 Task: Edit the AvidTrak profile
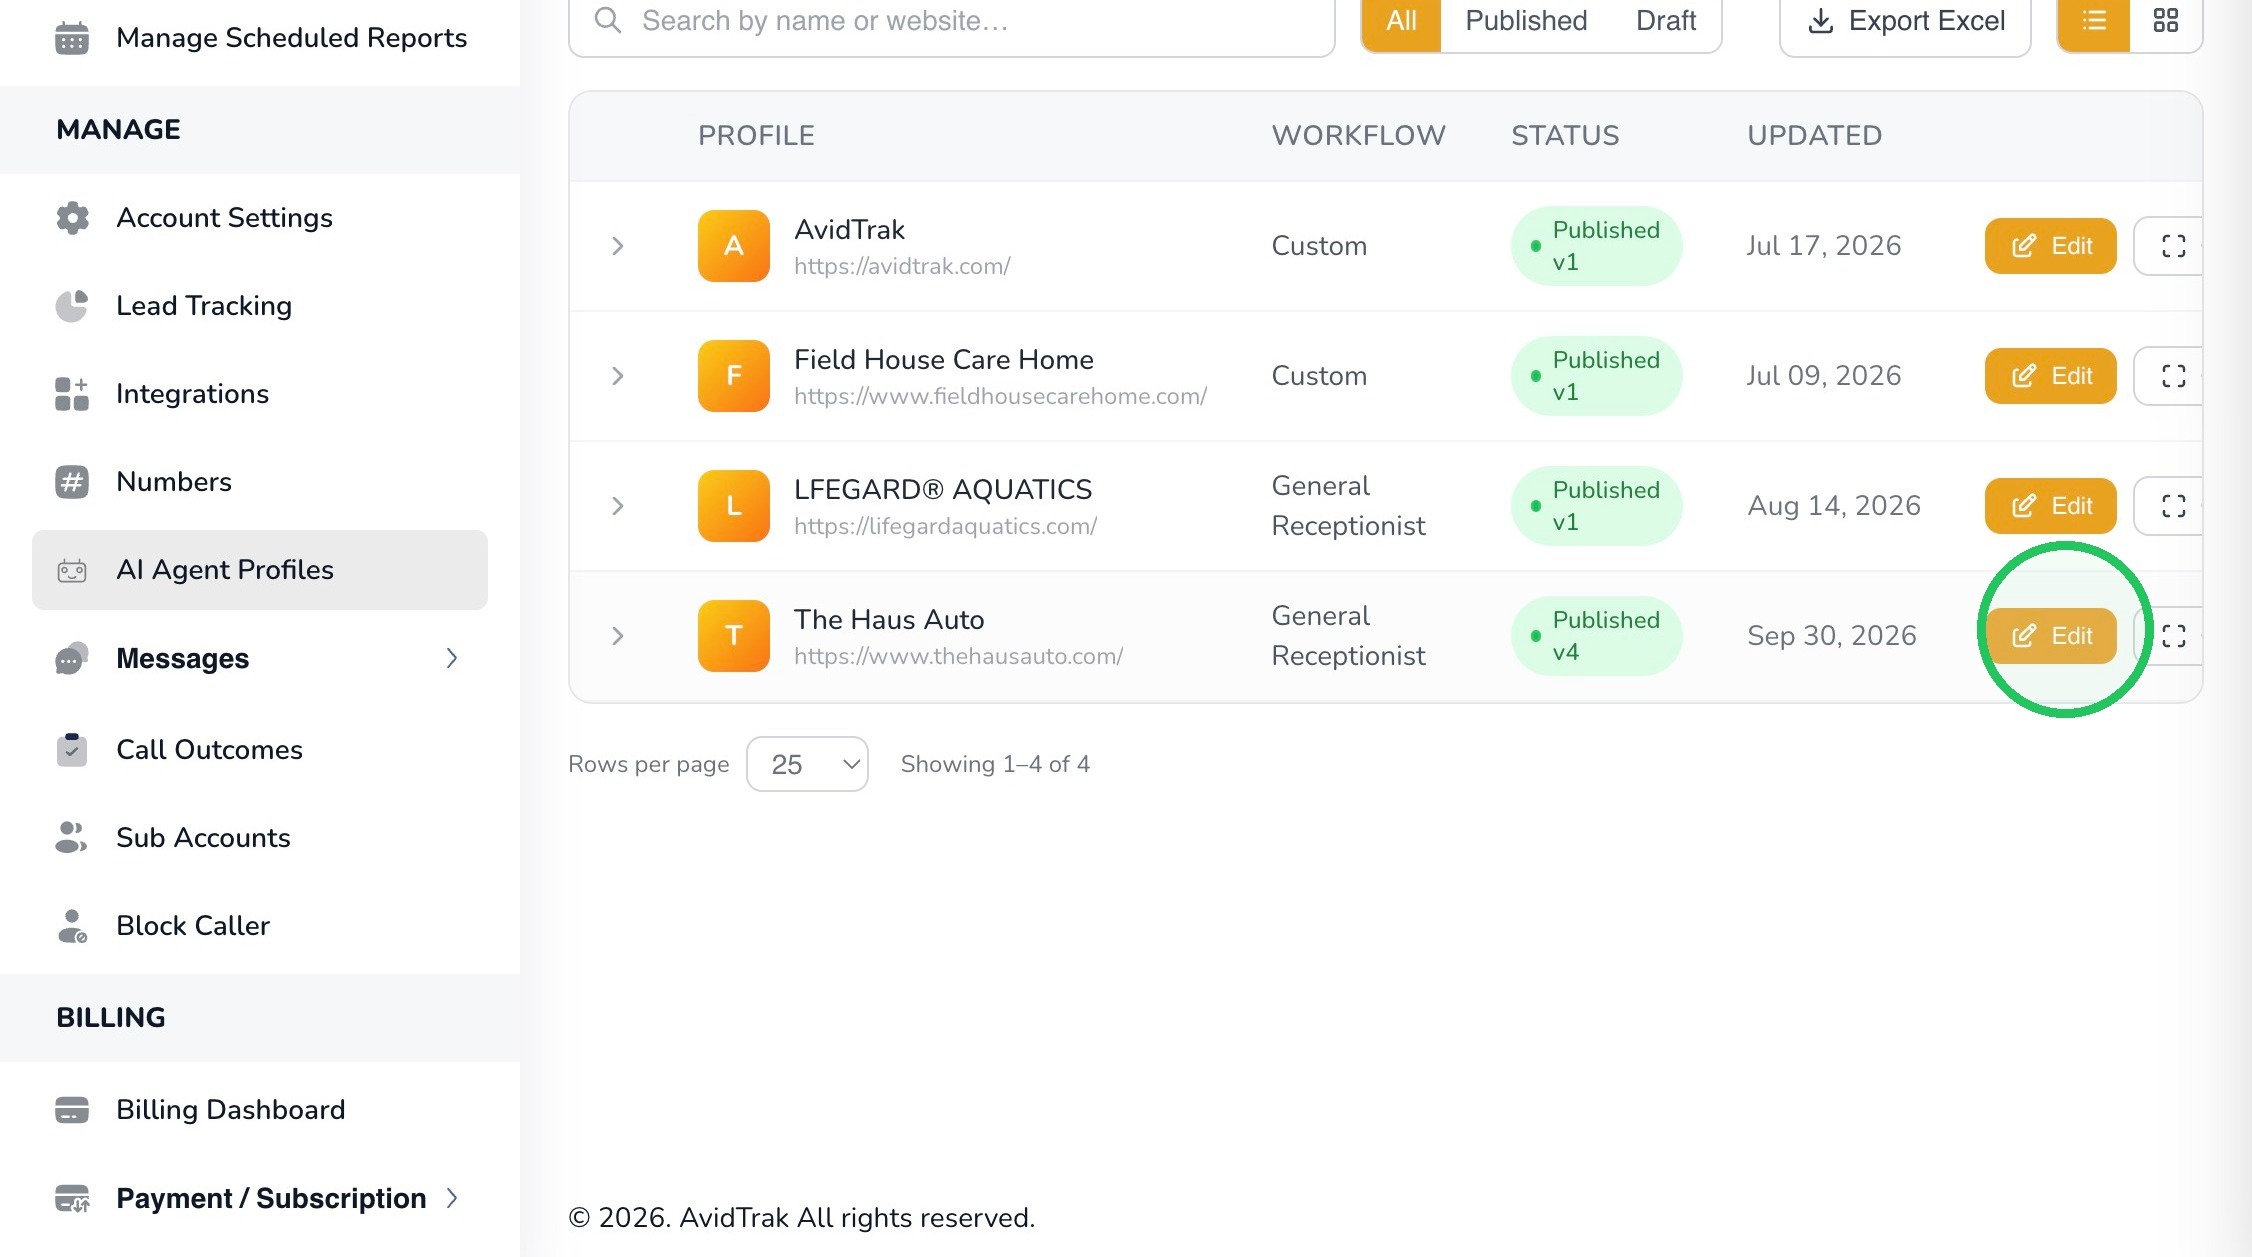(2051, 246)
